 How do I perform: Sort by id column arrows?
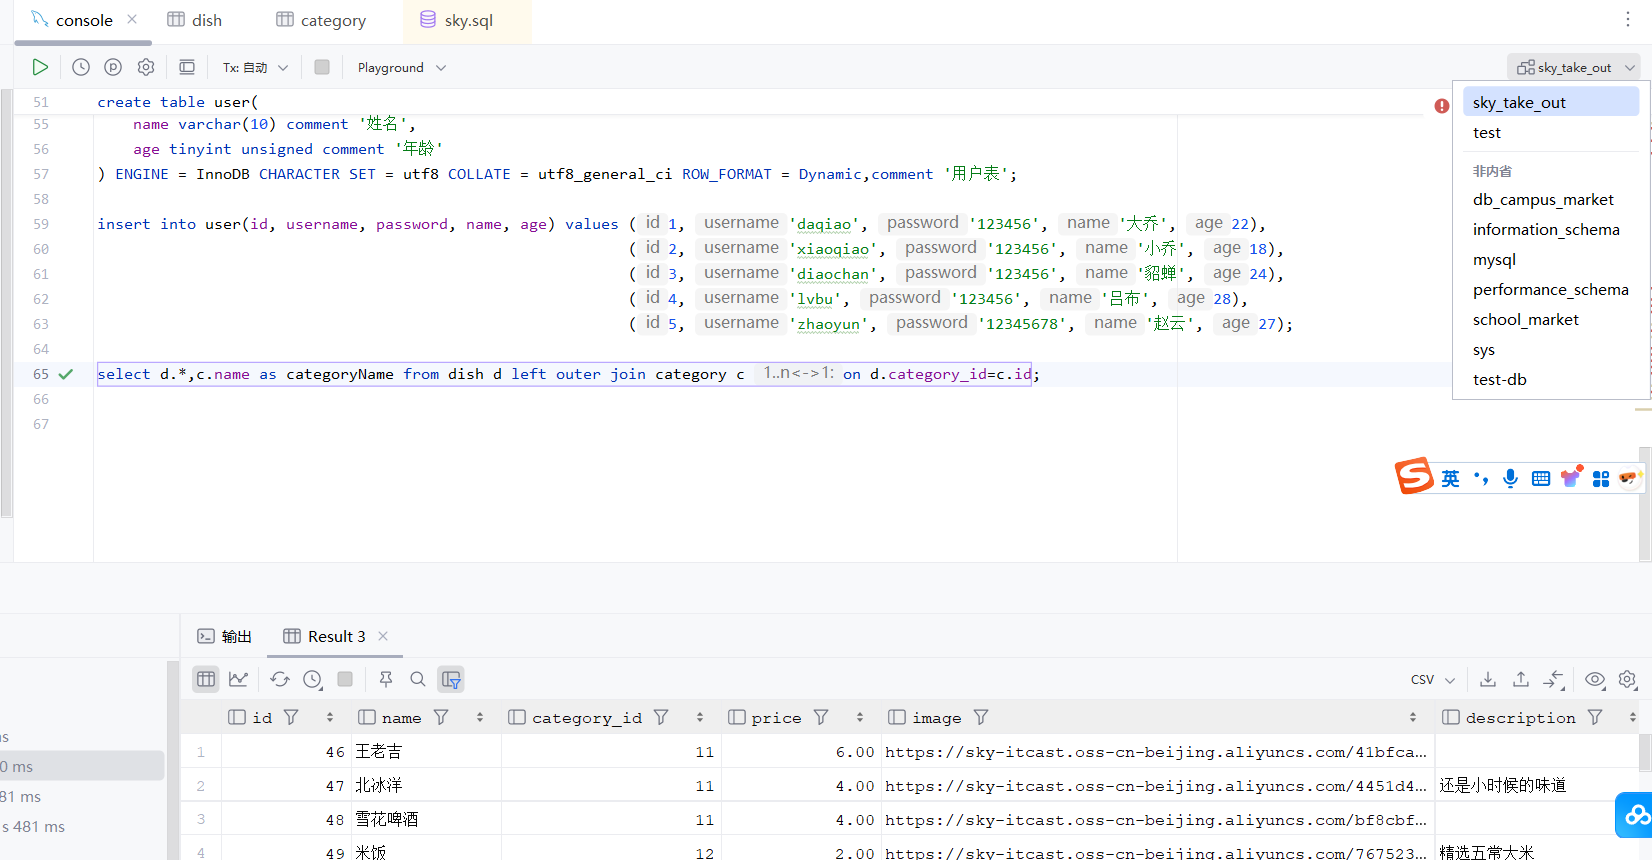(330, 717)
